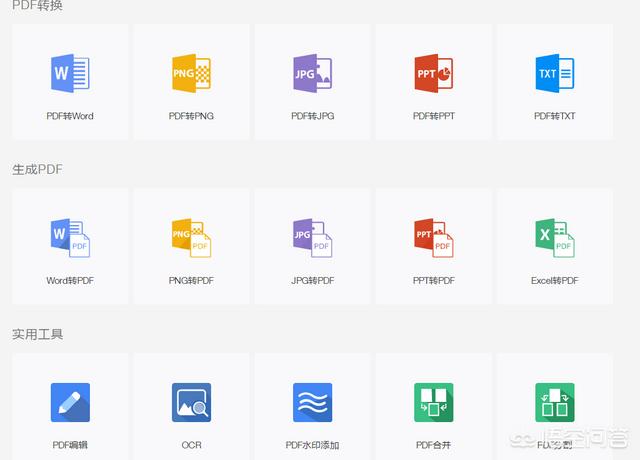Launch the PPT转PDF icon

434,238
